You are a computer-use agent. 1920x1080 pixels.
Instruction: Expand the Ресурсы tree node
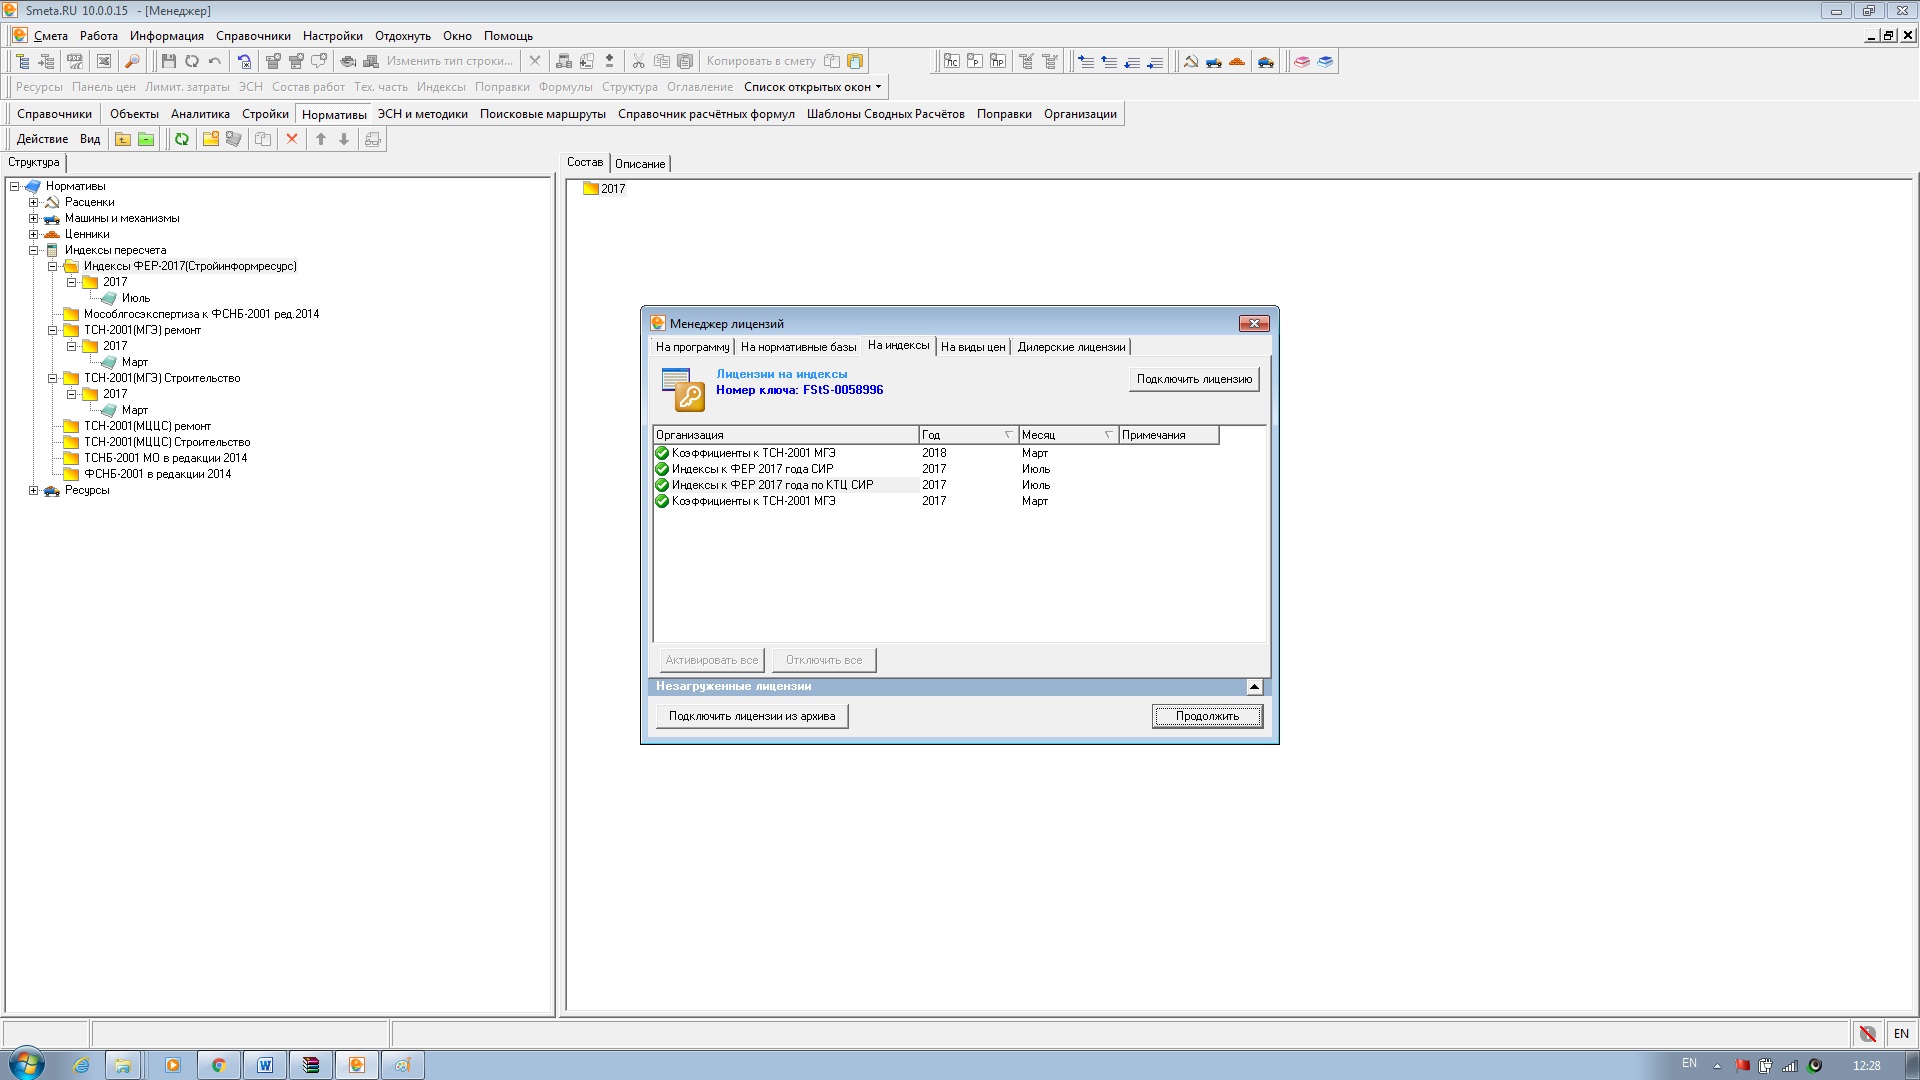click(34, 490)
